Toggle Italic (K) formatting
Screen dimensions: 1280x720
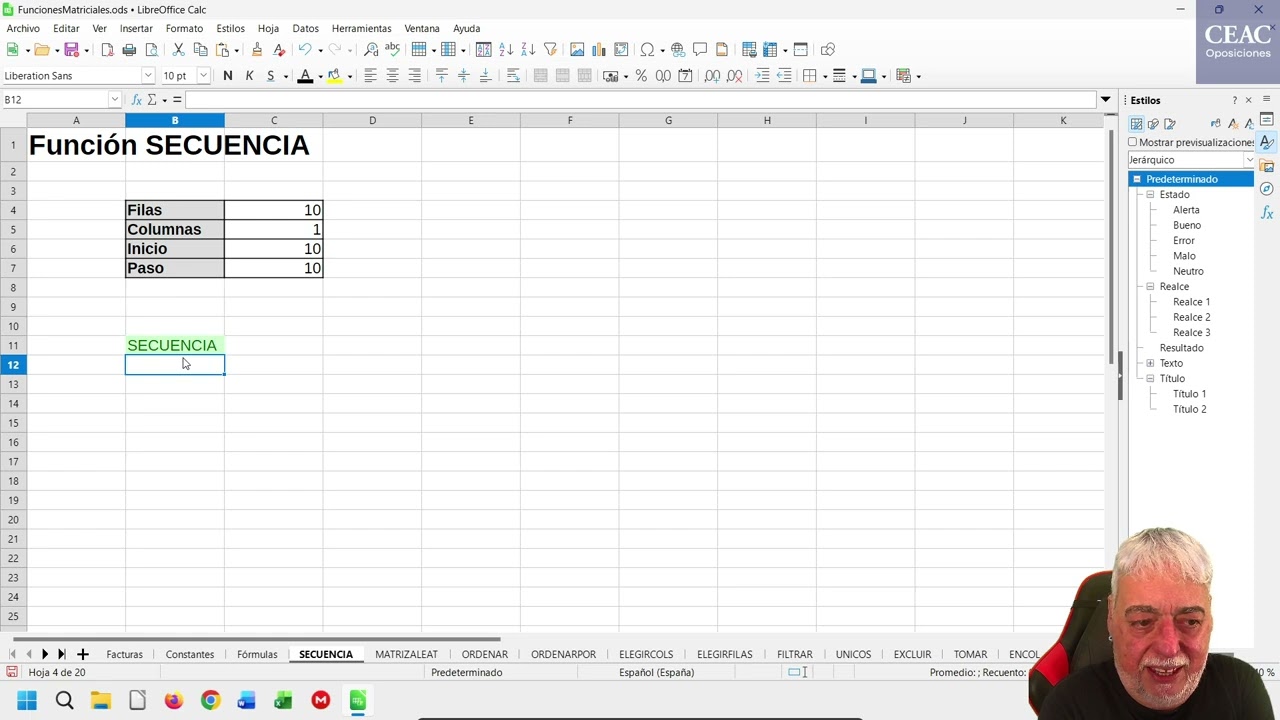249,75
